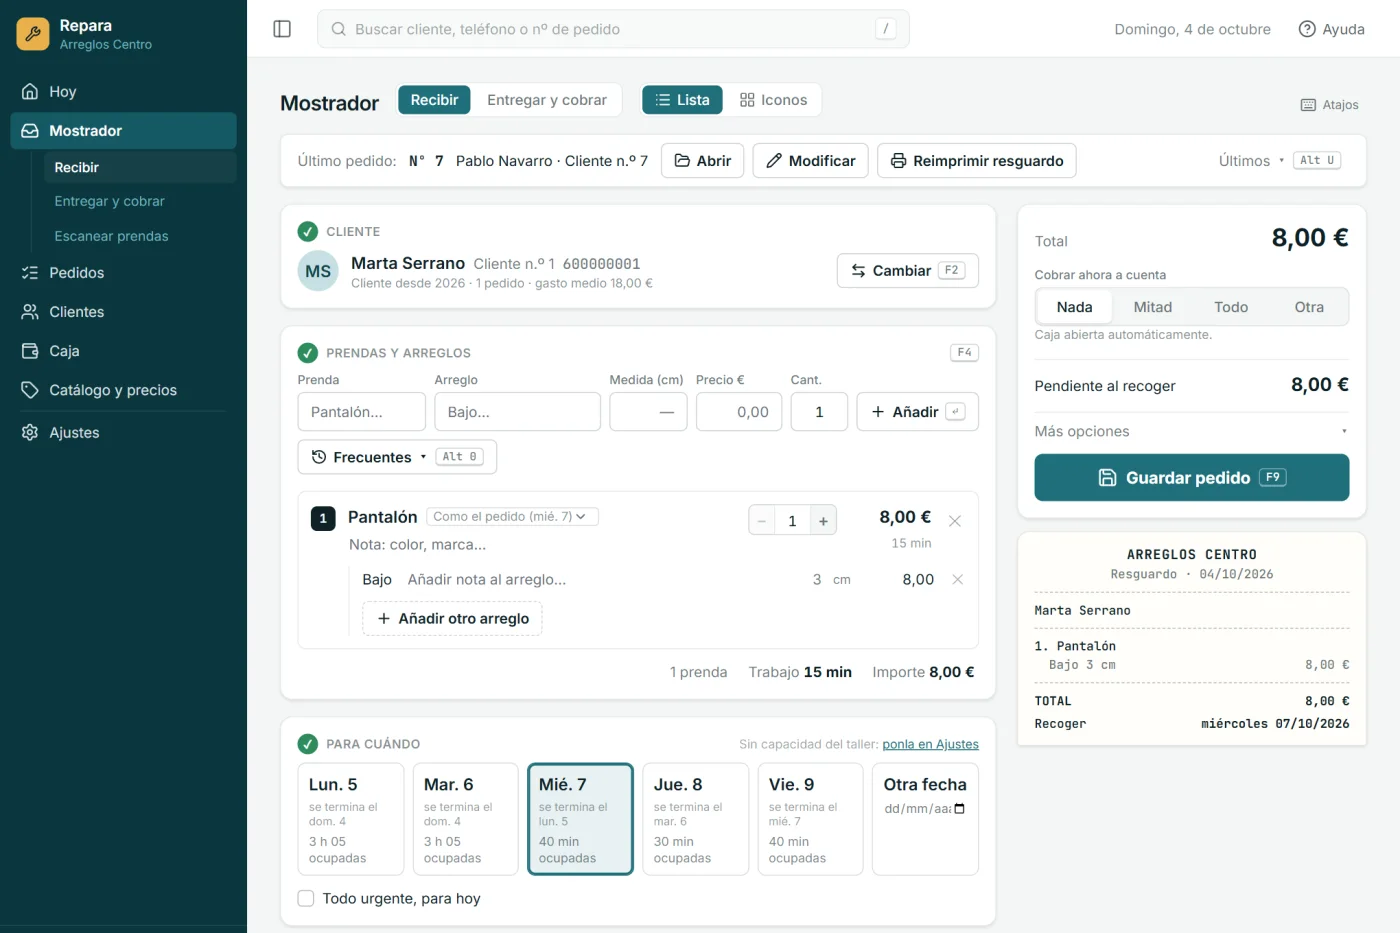1400x933 pixels.
Task: Select the Recibir tab
Action: tap(434, 100)
